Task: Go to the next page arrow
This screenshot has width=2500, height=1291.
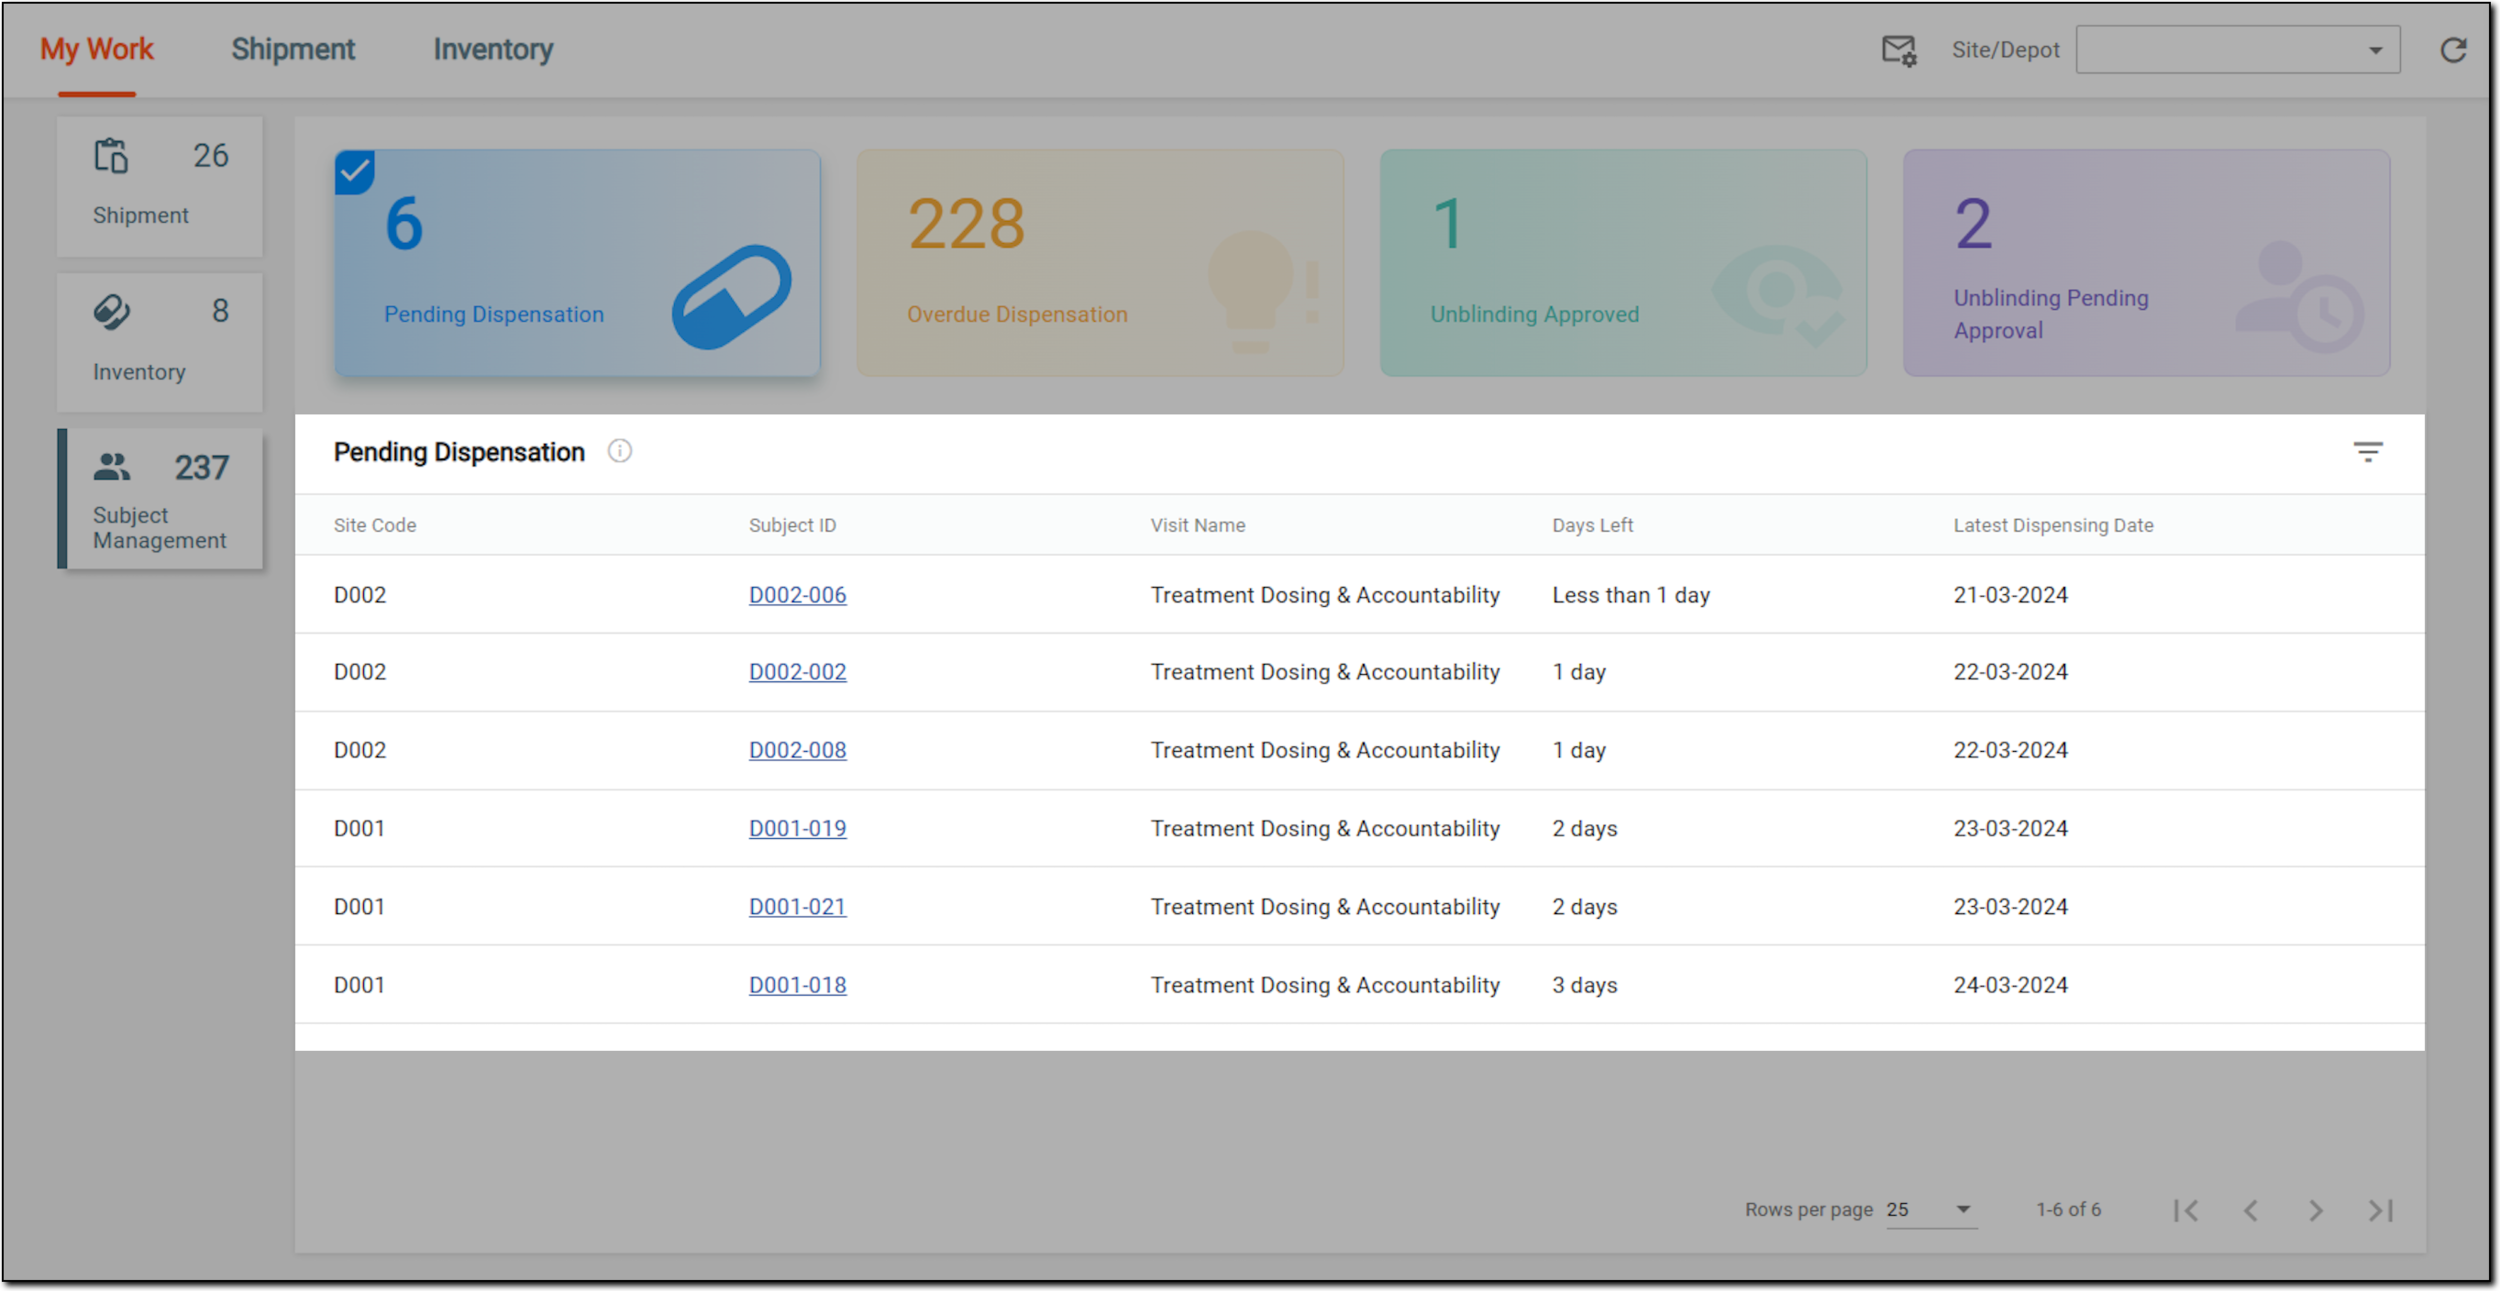Action: click(x=2316, y=1211)
